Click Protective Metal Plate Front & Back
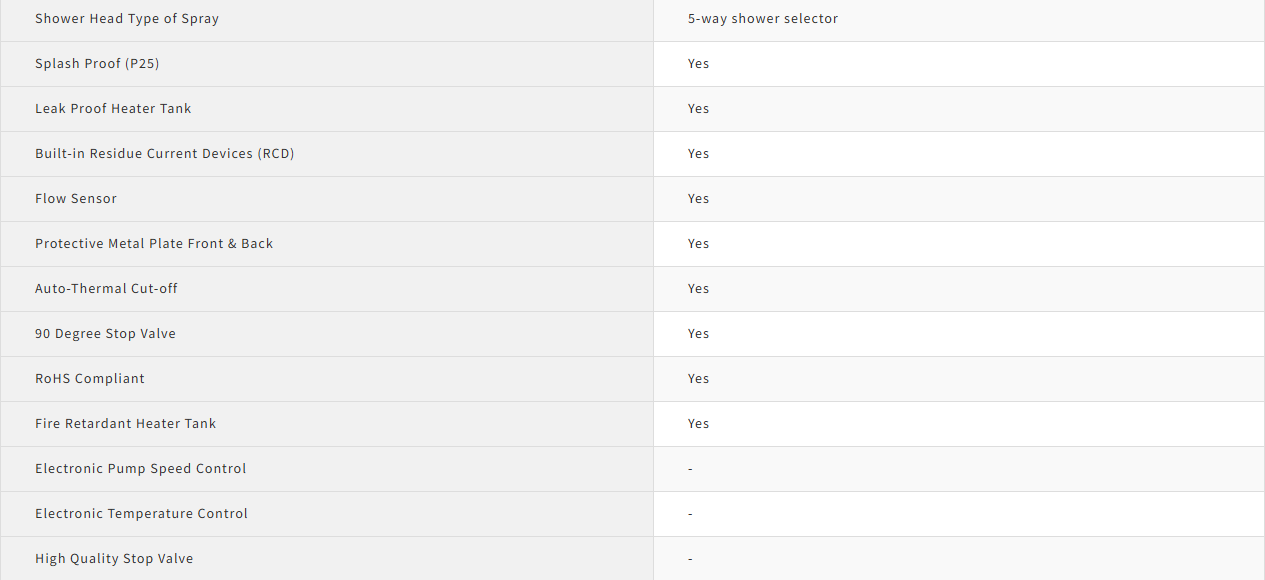This screenshot has height=580, width=1265. [154, 244]
